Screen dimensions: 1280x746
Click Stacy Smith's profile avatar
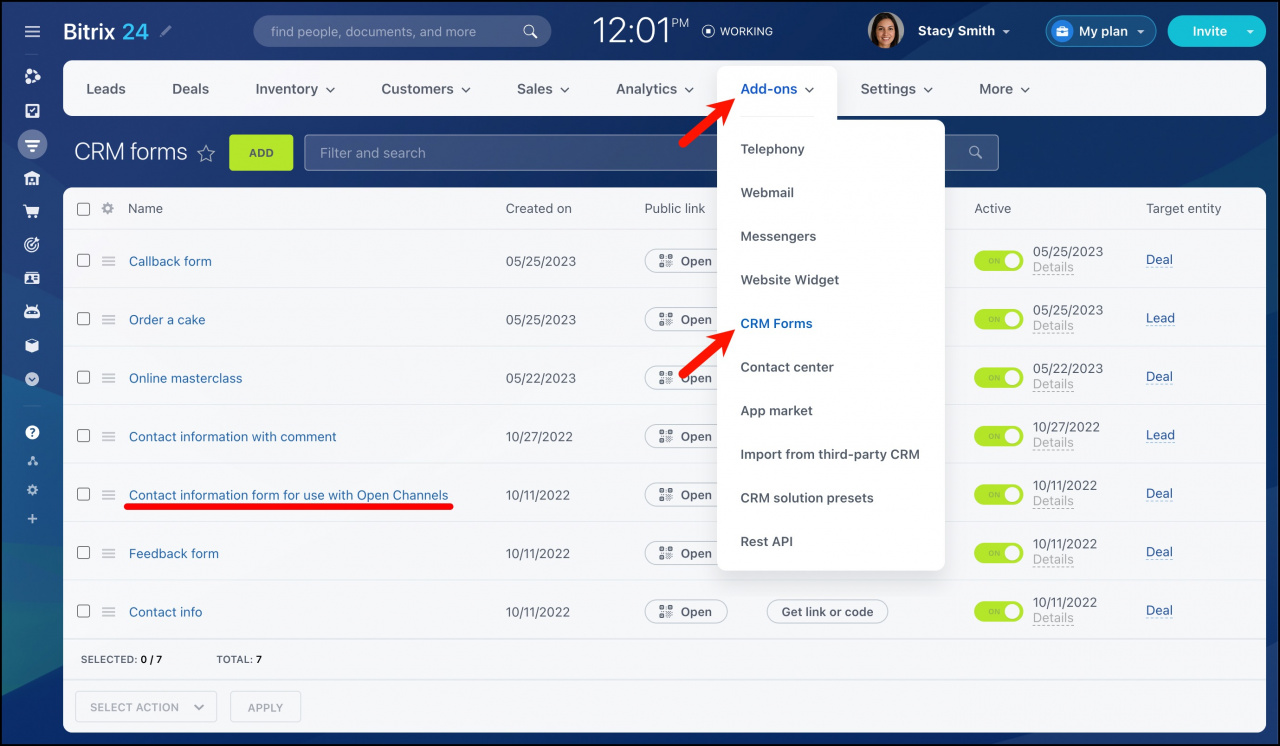(x=886, y=31)
